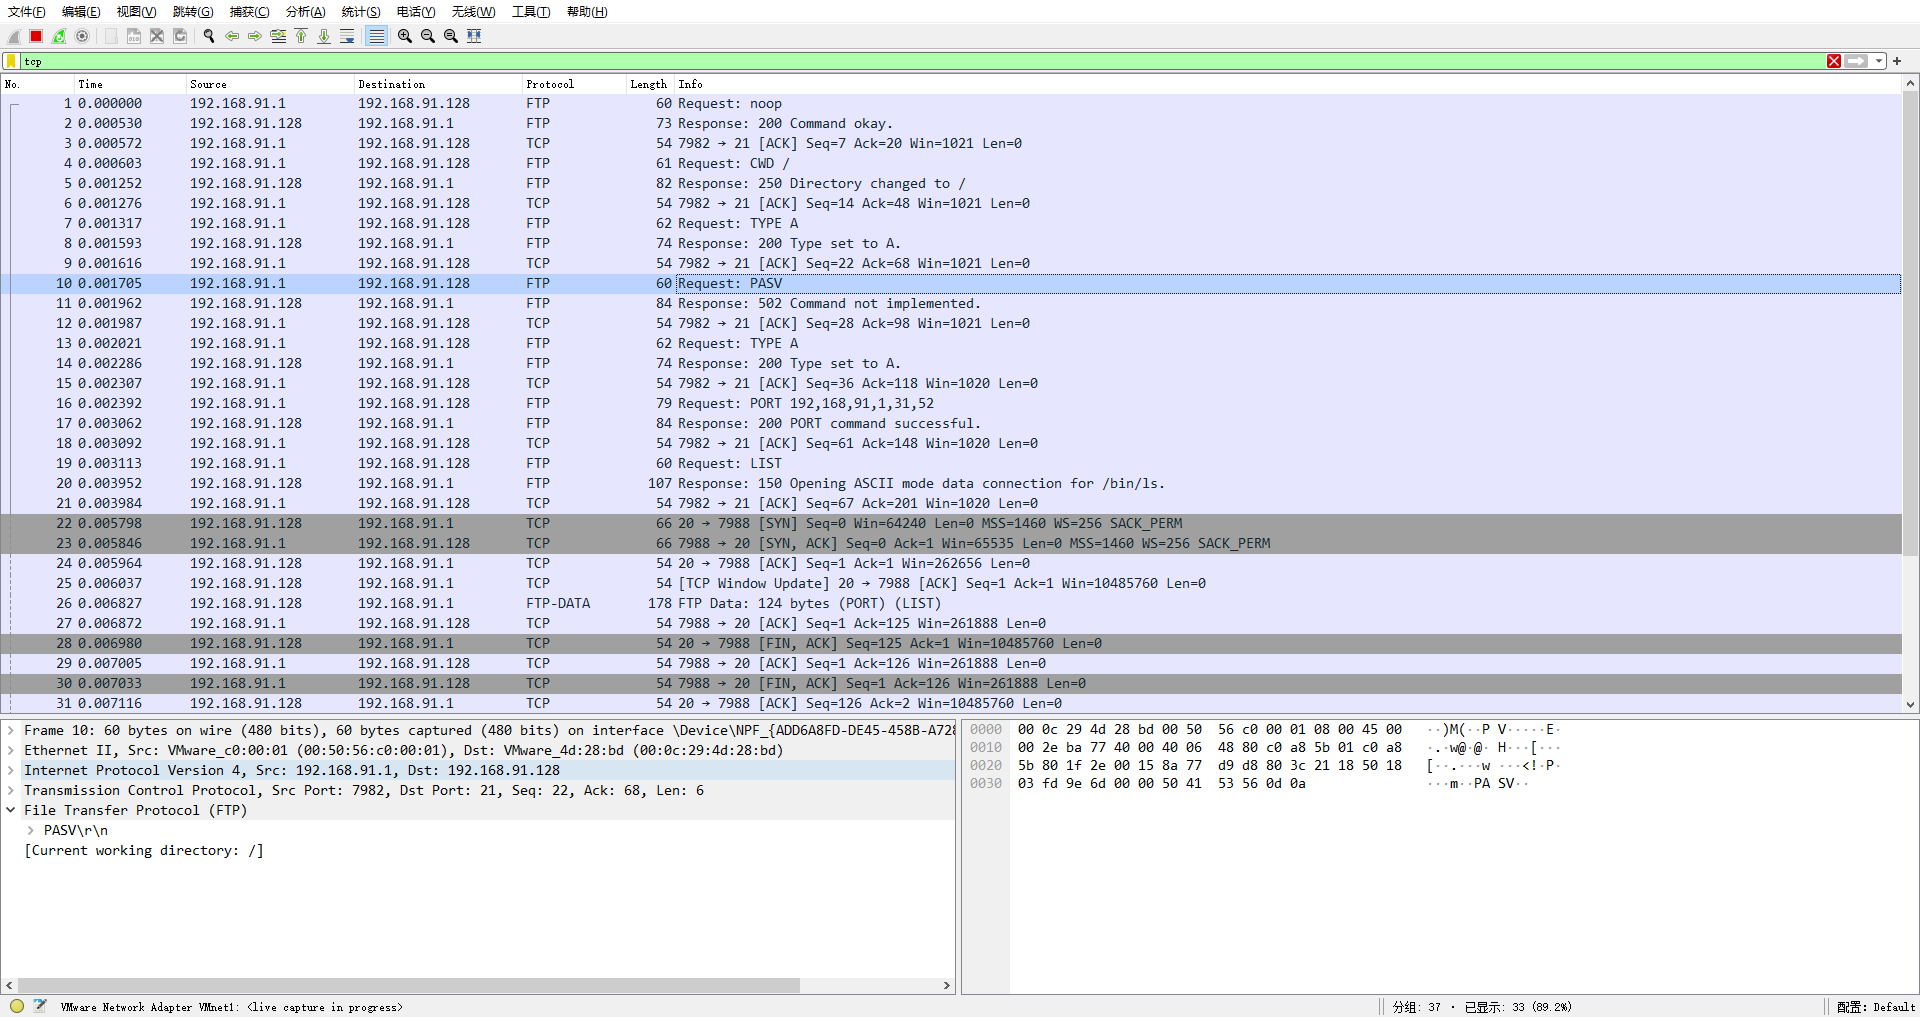Open find packet magnifier tool

coord(209,36)
